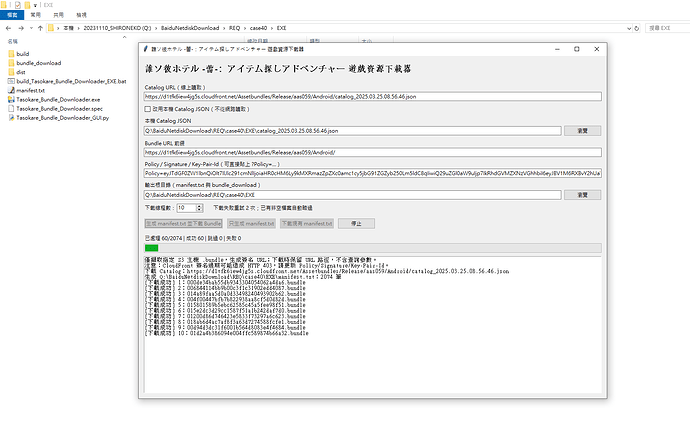Click quick access new folder icon in title bar
Viewport: 690px width, 423px height.
[27, 5]
